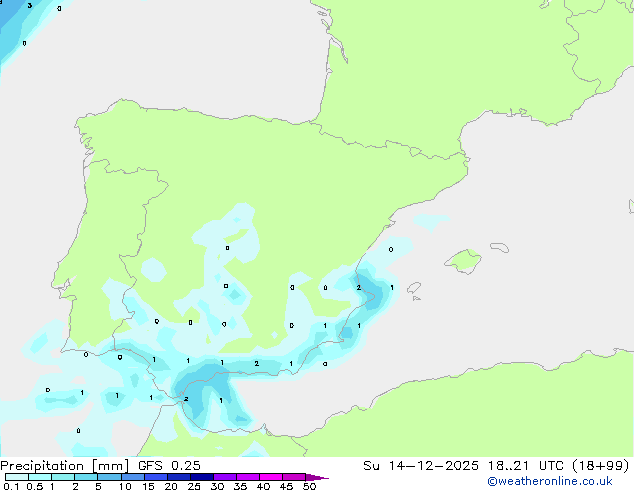The height and width of the screenshot is (490, 634).
Task: Click the '20' legend scale label
Action: tap(171, 486)
